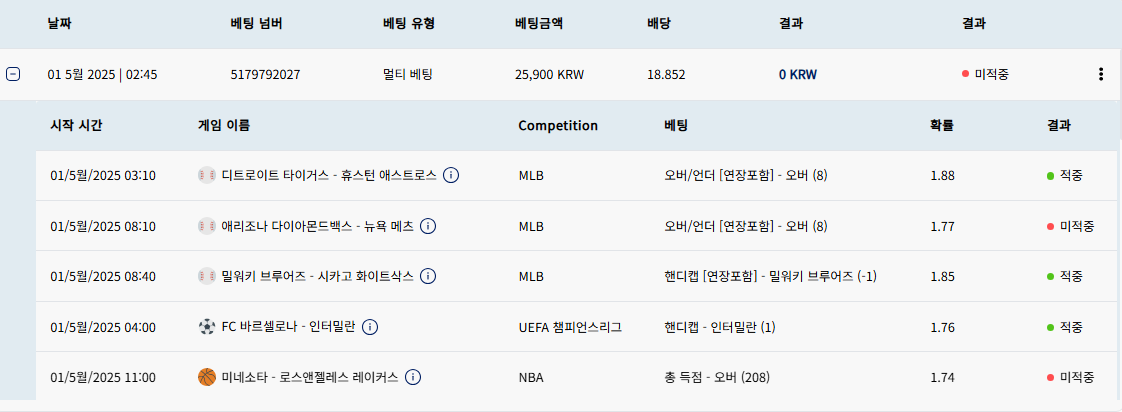Click the 배당 column header

click(659, 24)
